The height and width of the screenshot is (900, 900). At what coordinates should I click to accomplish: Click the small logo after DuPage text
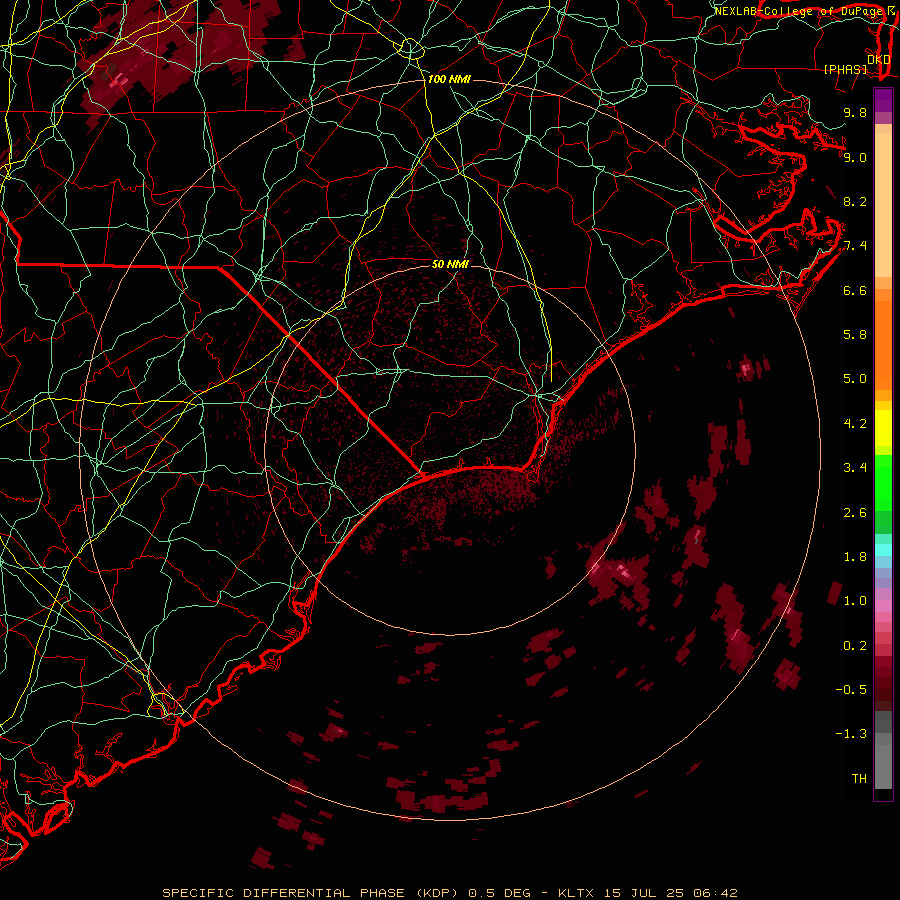pyautogui.click(x=891, y=10)
